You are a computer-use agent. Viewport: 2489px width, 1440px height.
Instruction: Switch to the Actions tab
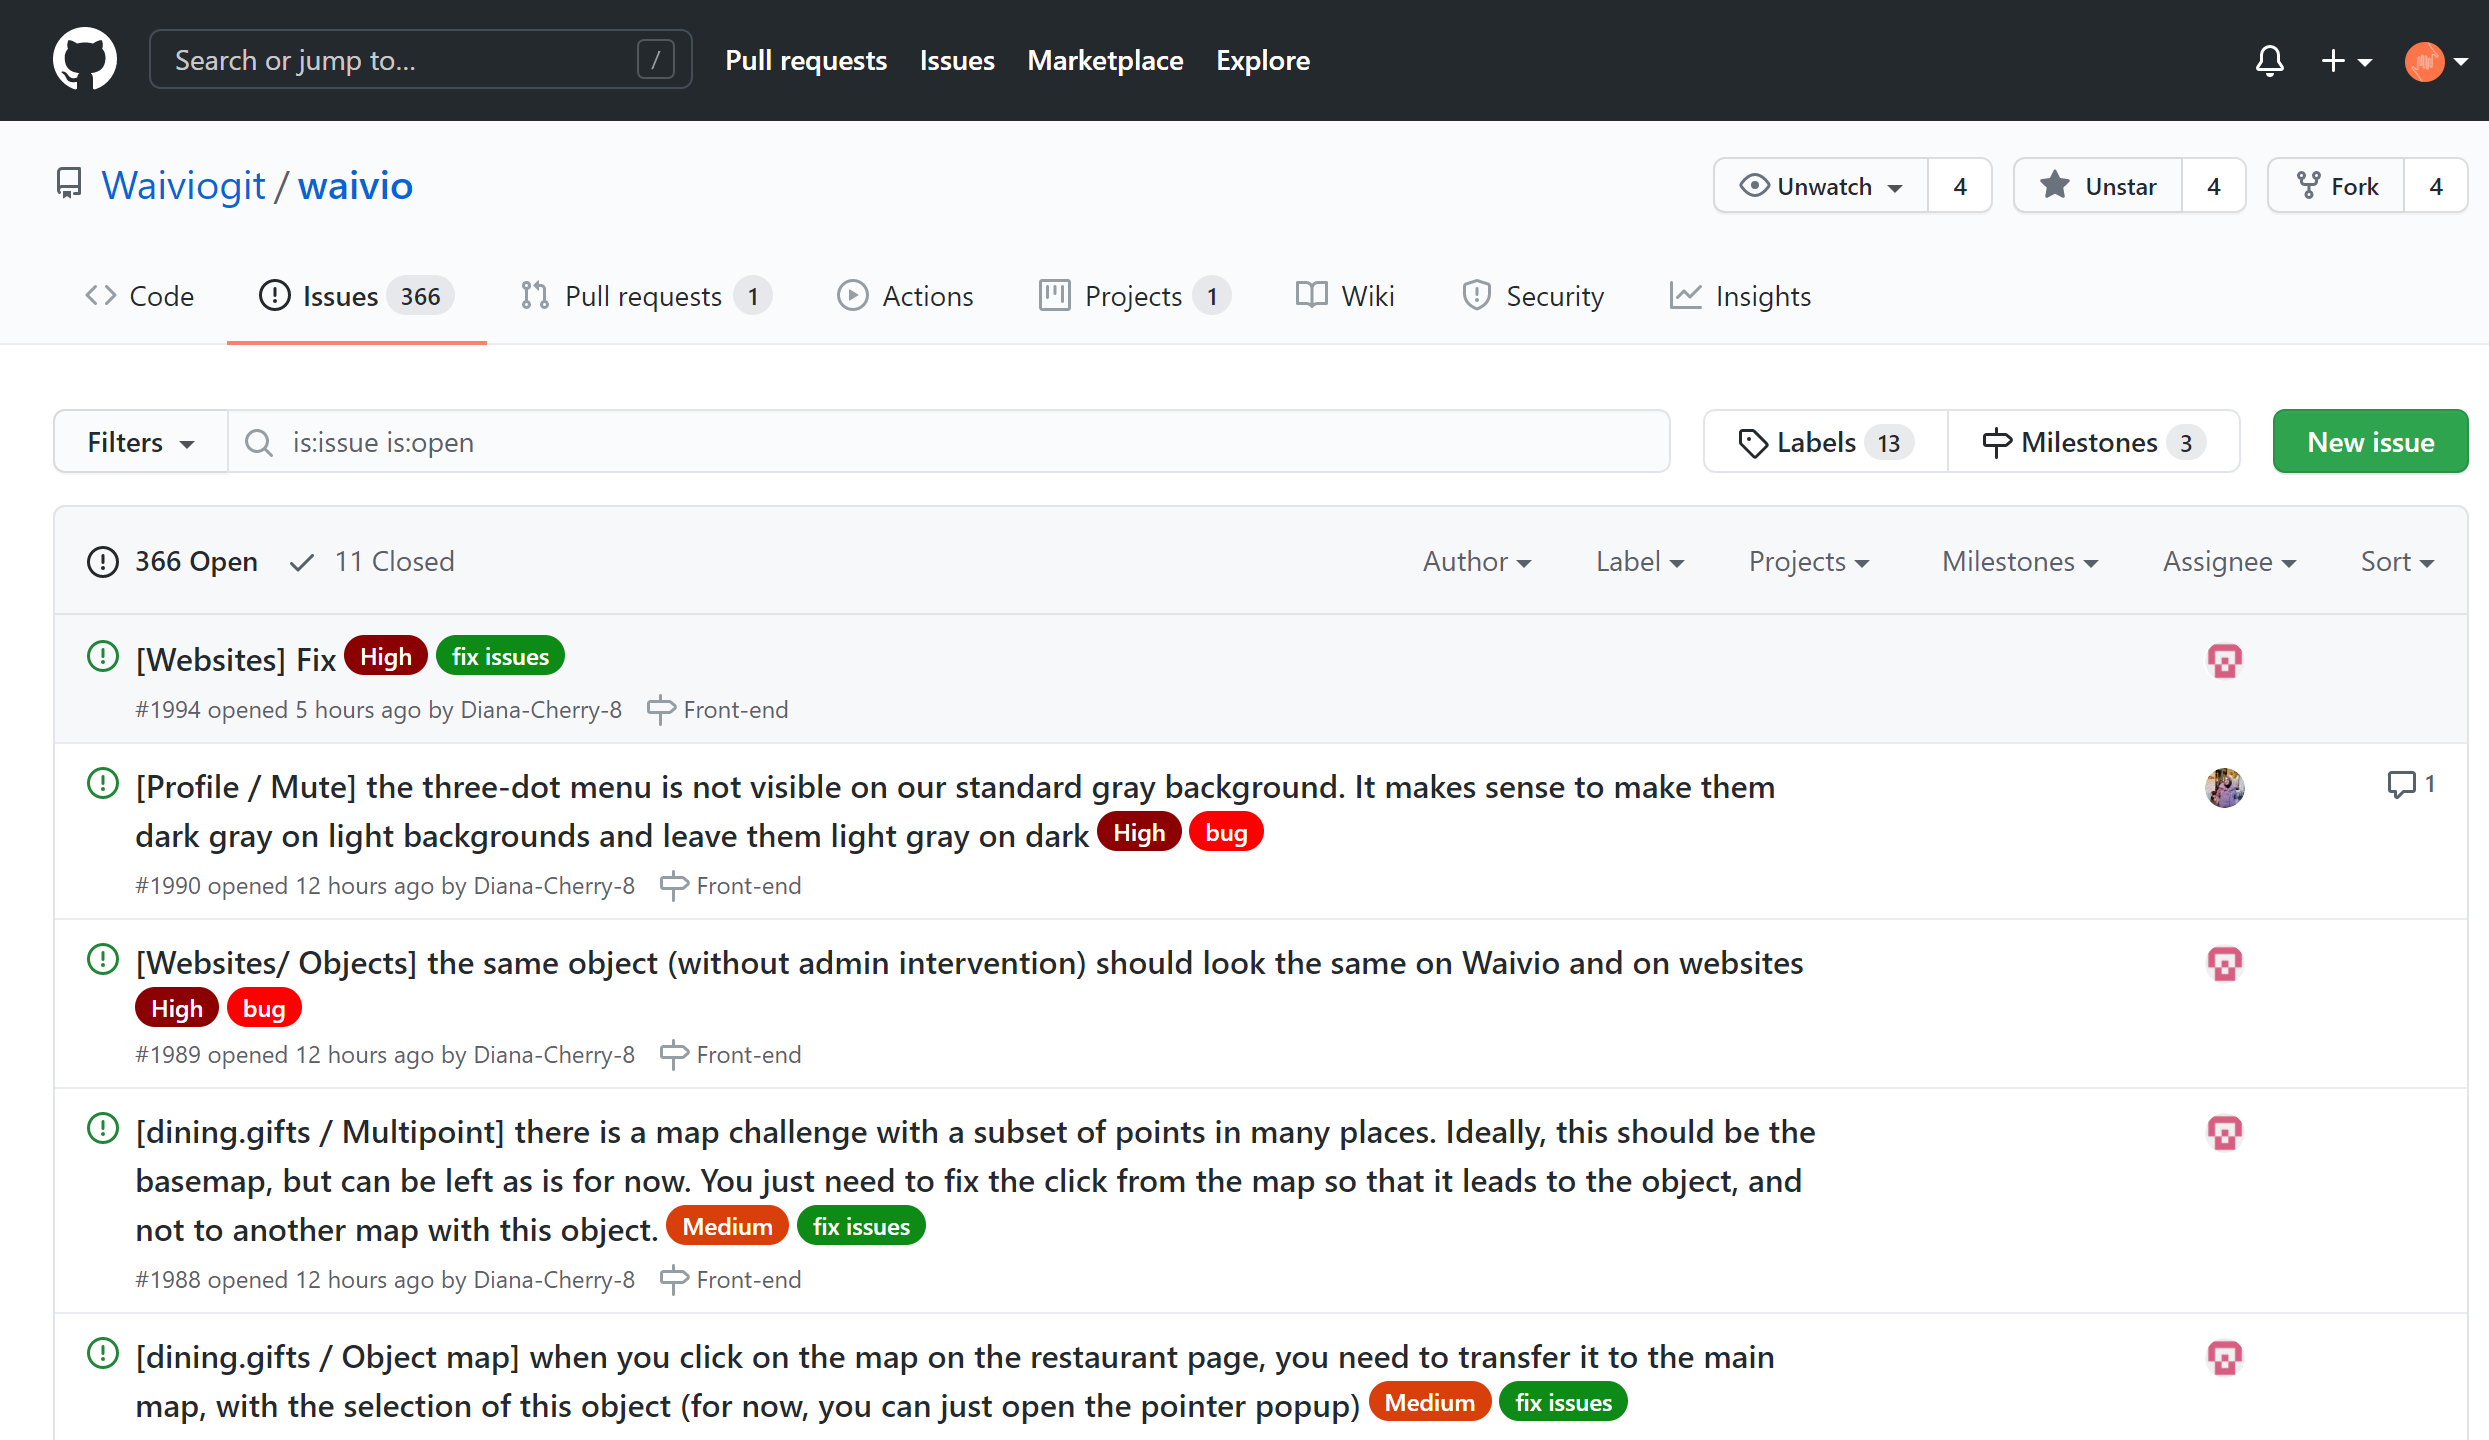point(905,296)
